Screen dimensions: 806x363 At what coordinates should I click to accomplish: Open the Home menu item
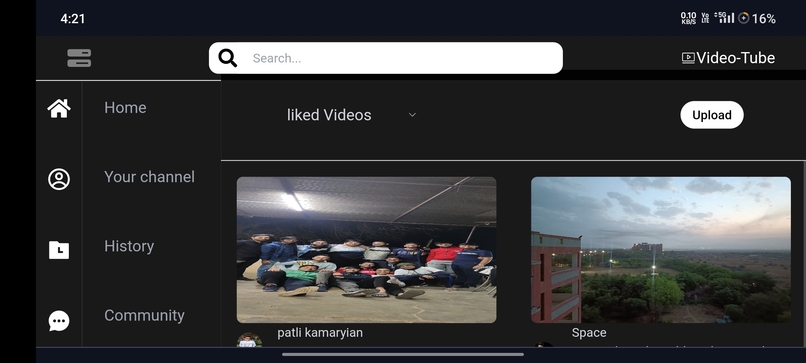pos(125,107)
